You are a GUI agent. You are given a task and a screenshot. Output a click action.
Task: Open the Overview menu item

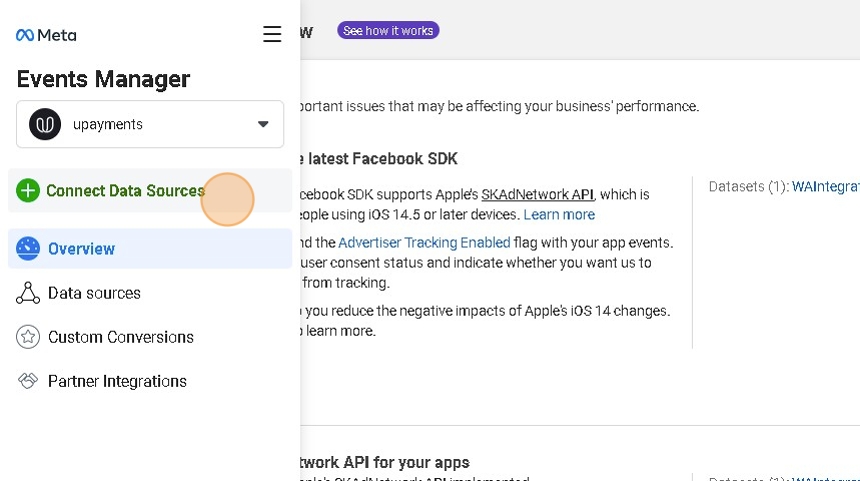[x=81, y=249]
